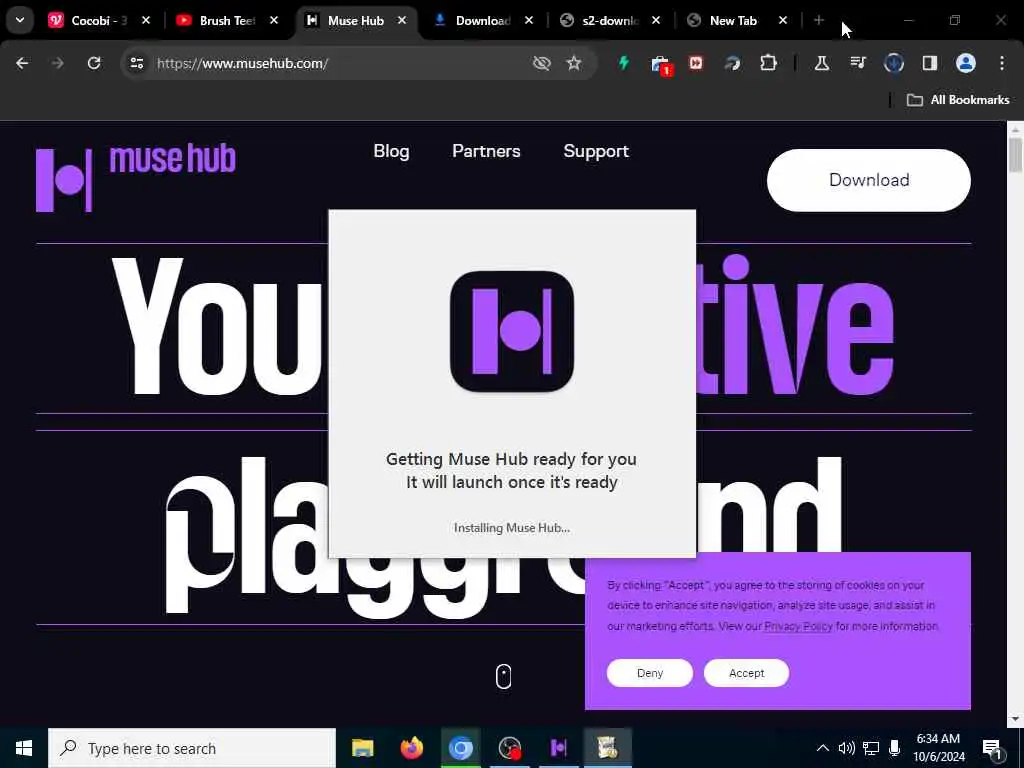Image resolution: width=1024 pixels, height=768 pixels.
Task: Click the blue circular download extension icon
Action: click(x=893, y=63)
